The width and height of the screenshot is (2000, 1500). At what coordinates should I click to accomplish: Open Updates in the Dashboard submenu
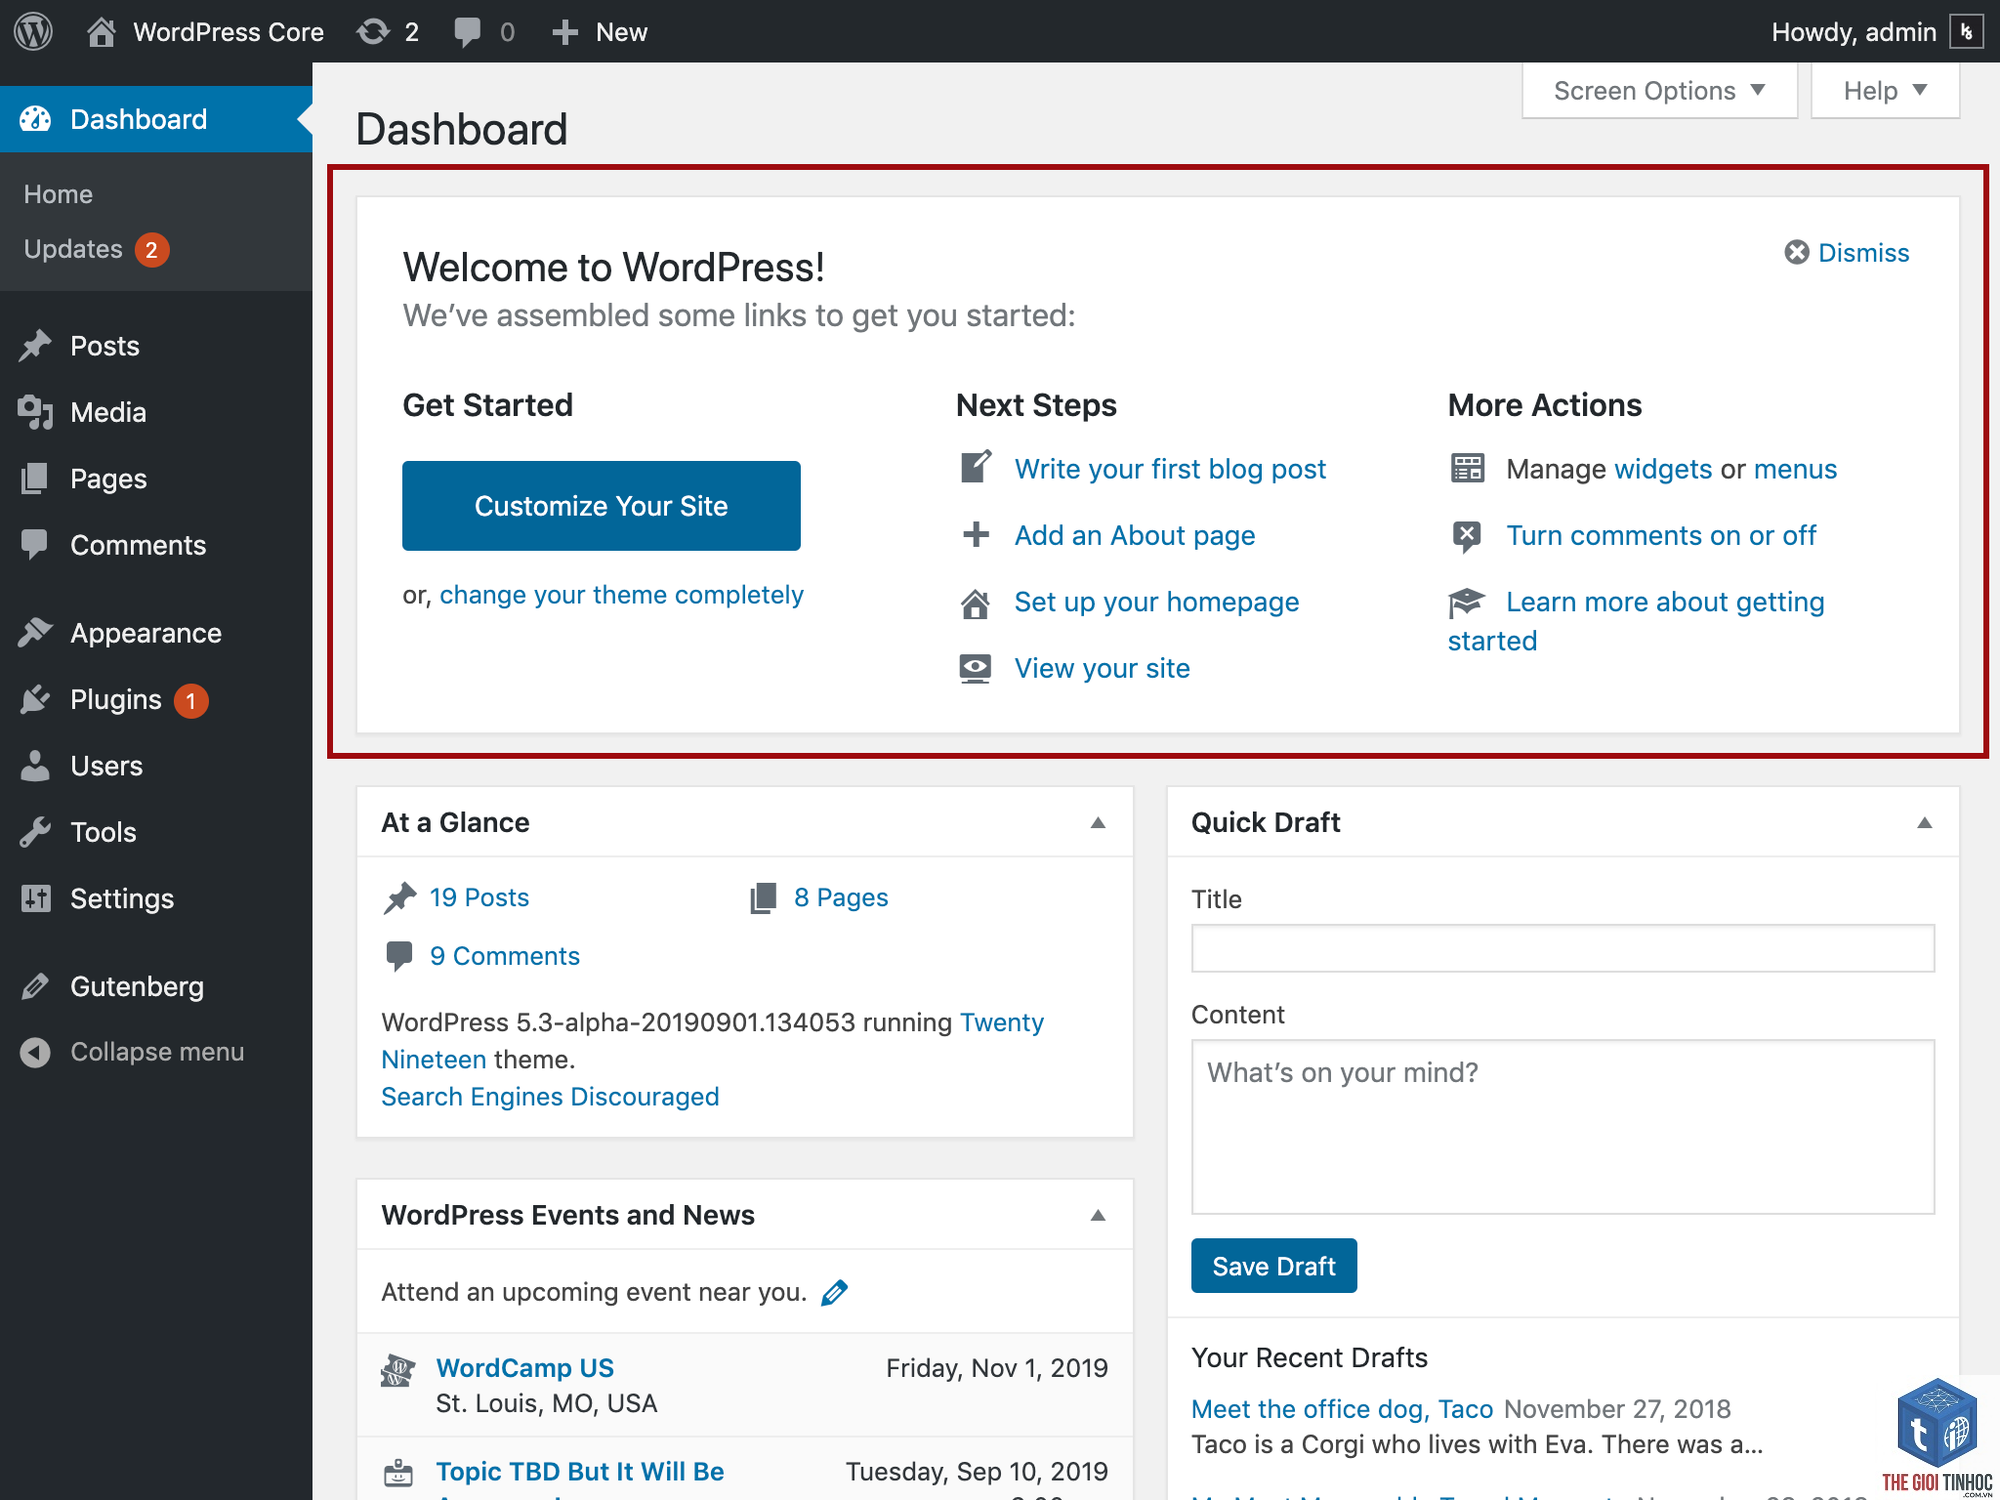[97, 249]
